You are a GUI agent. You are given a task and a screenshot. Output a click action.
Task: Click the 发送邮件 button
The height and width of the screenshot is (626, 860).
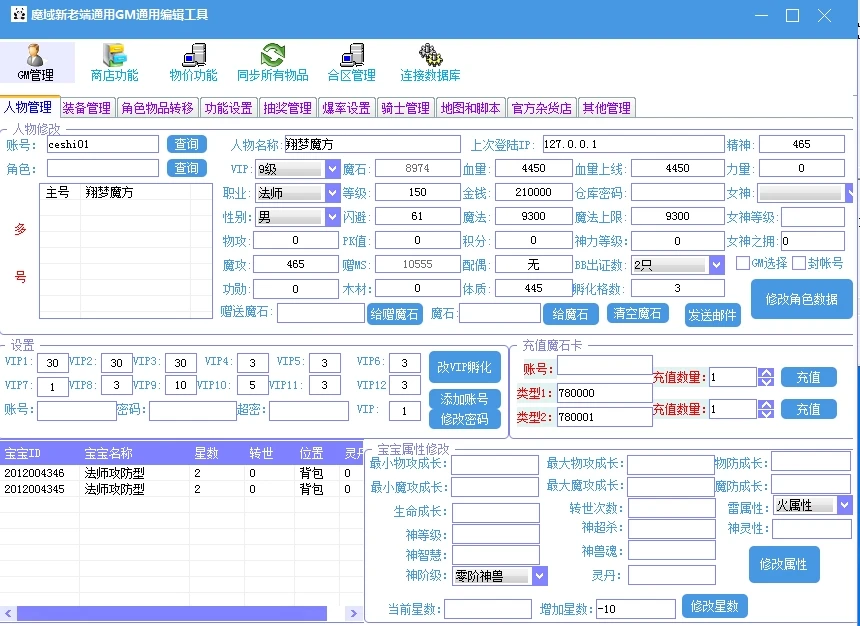712,315
